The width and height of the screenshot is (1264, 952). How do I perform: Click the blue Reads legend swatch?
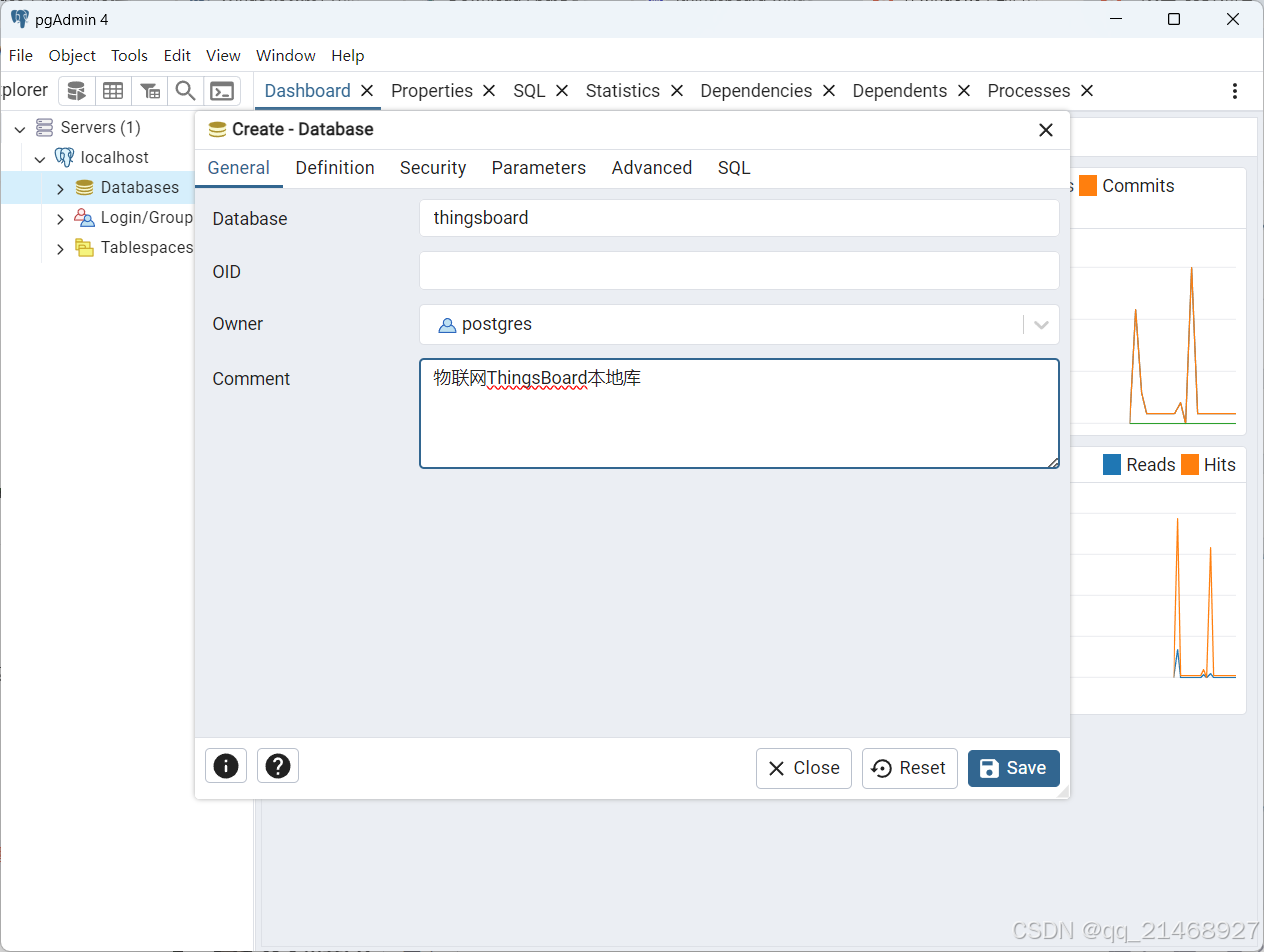tap(1112, 465)
